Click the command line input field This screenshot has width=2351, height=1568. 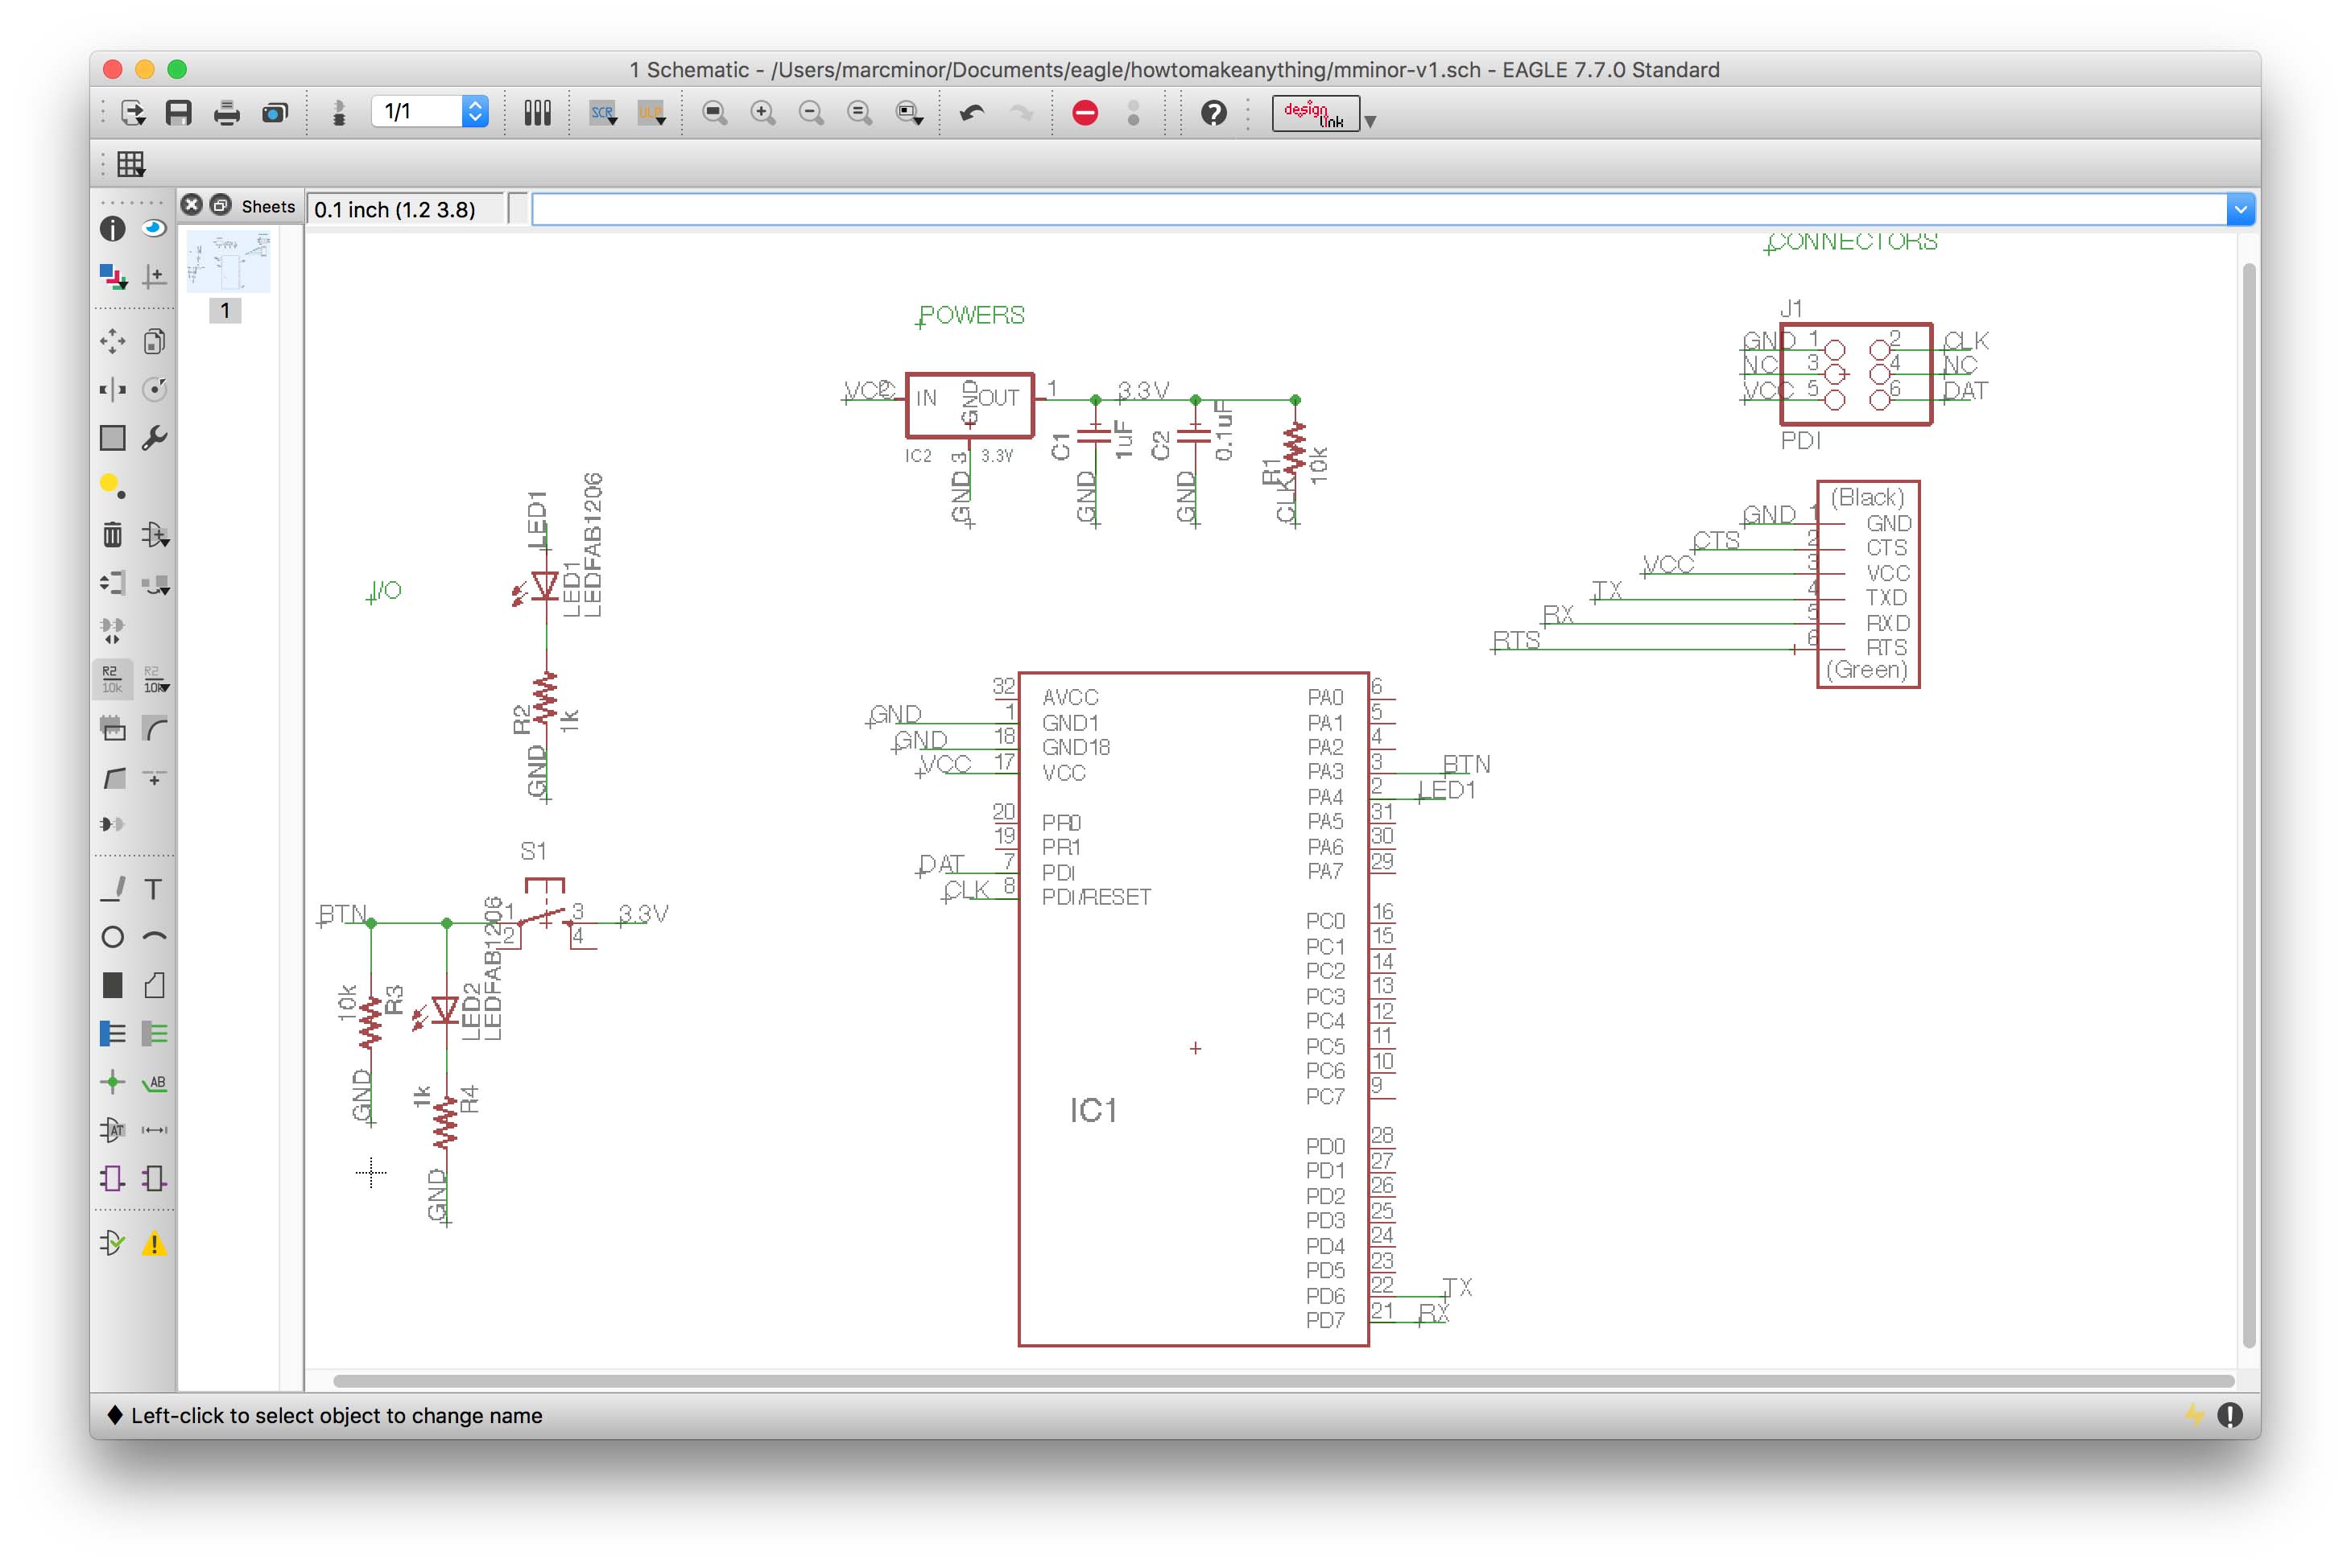coord(1380,210)
